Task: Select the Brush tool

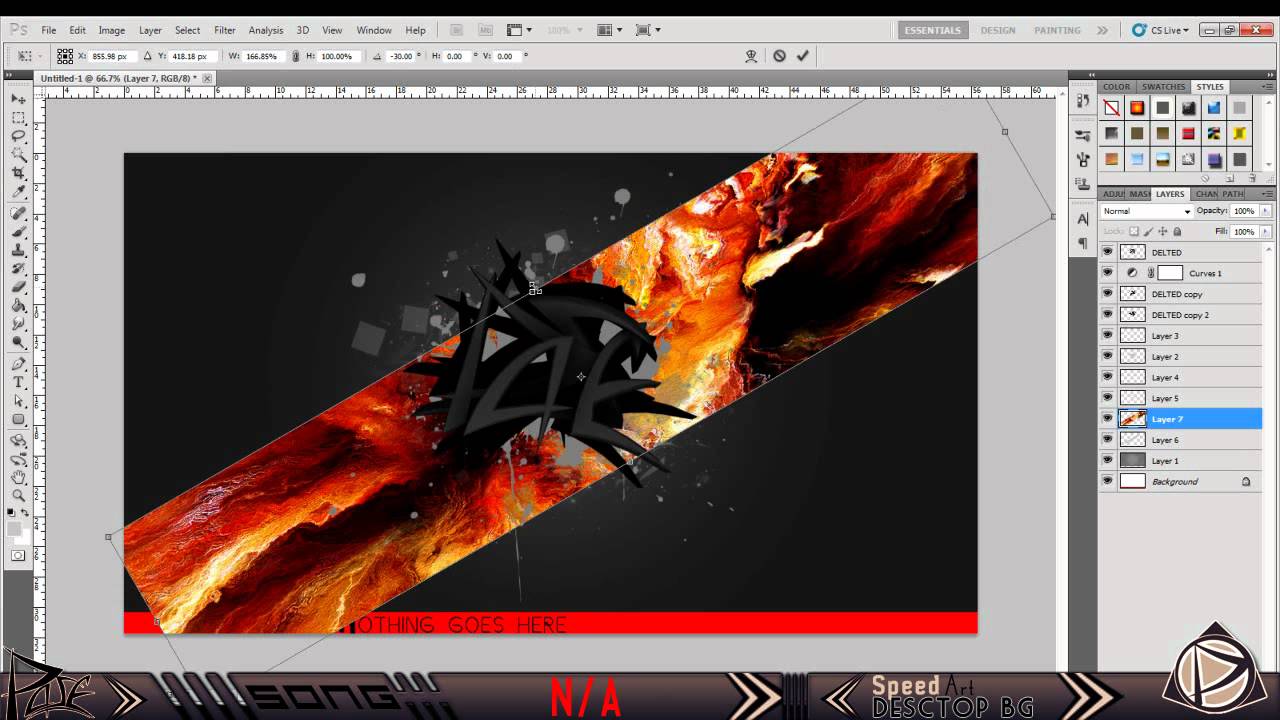Action: (x=18, y=232)
